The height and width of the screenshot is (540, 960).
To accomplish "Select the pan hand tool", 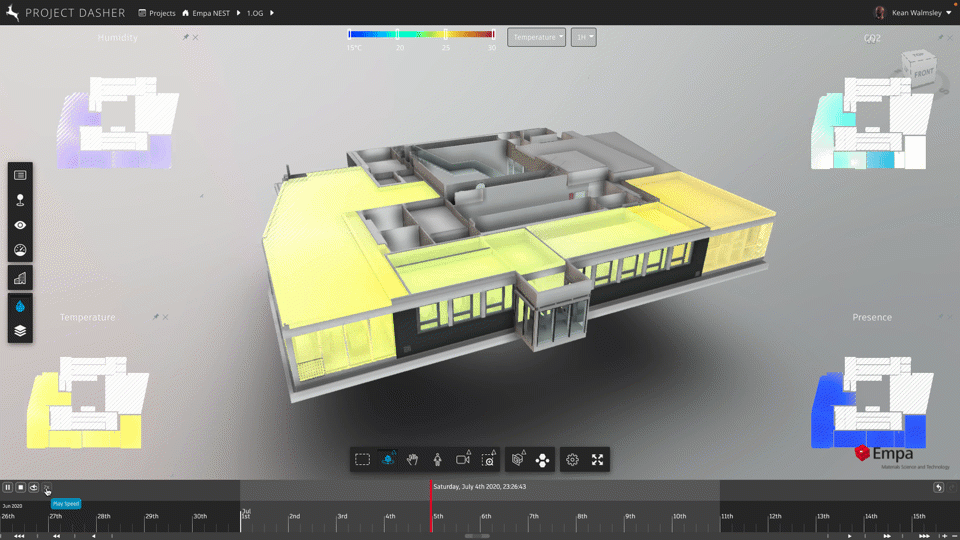I will [412, 459].
